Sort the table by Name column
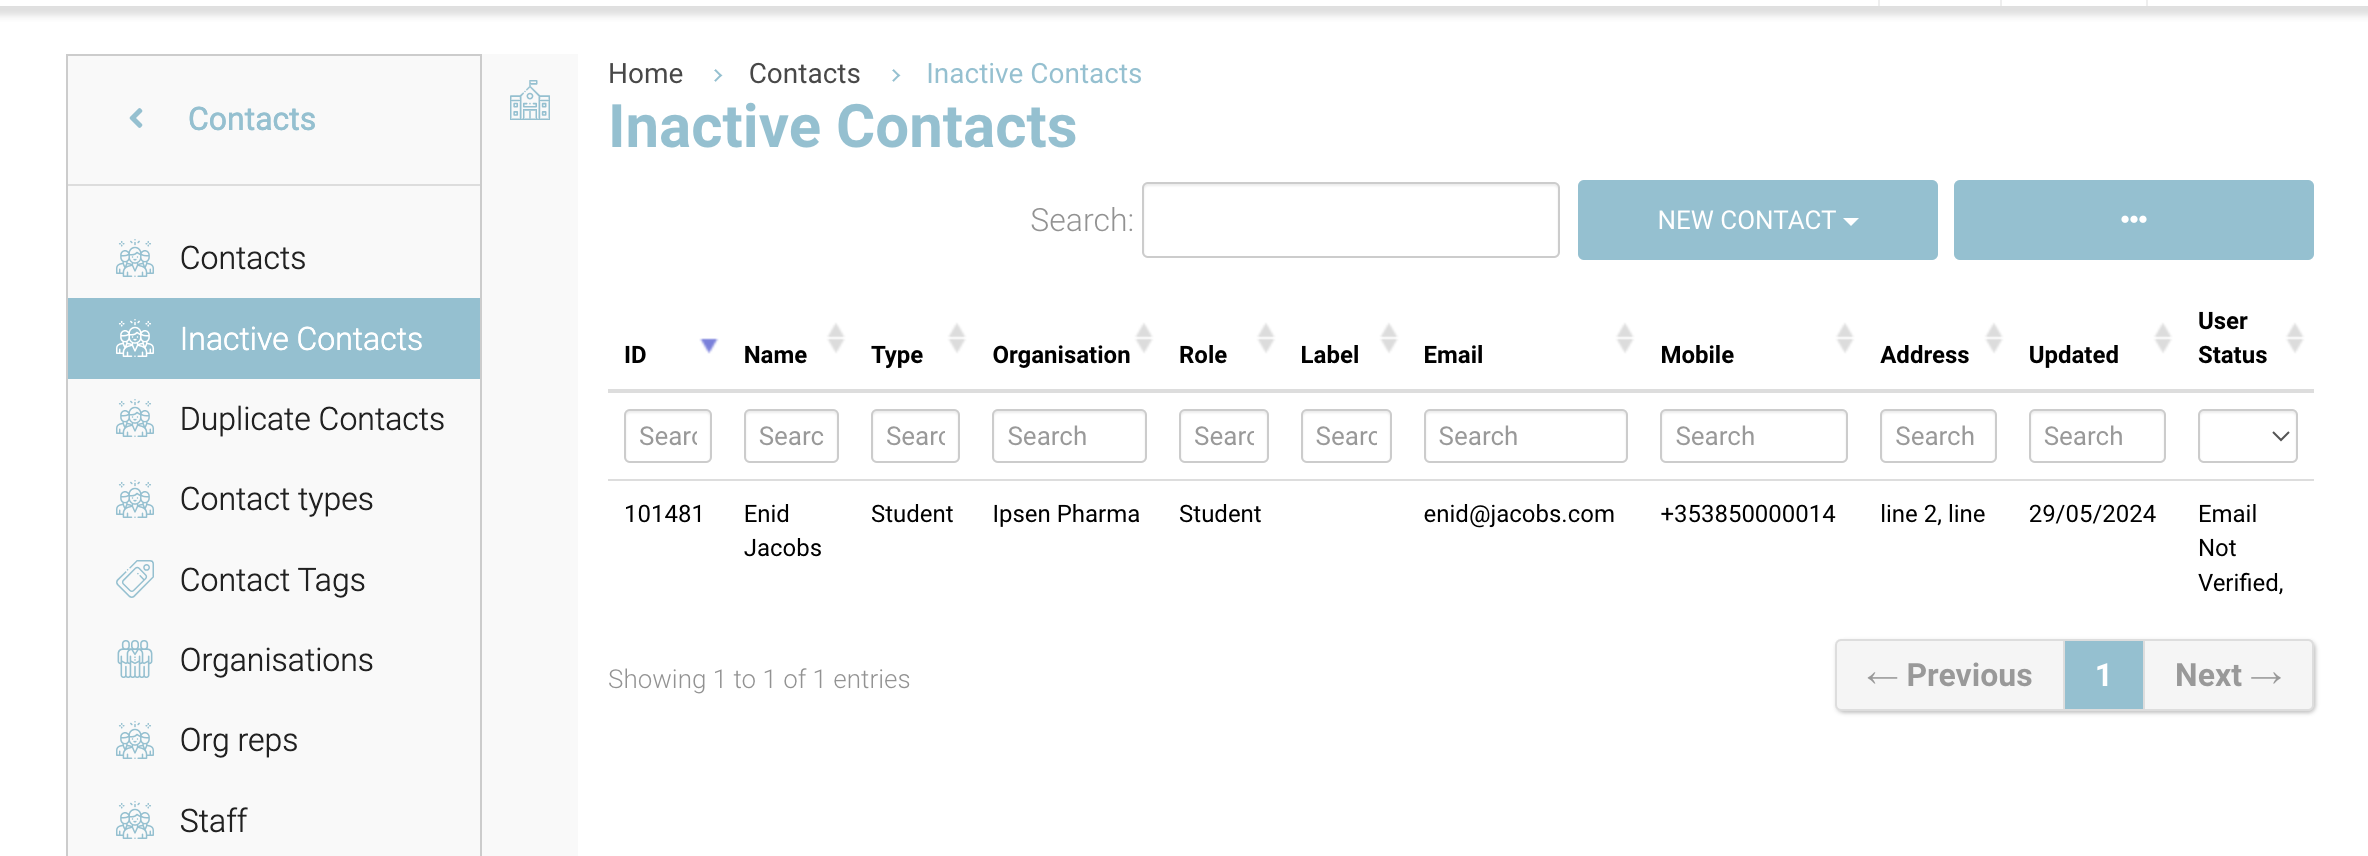 pos(836,338)
